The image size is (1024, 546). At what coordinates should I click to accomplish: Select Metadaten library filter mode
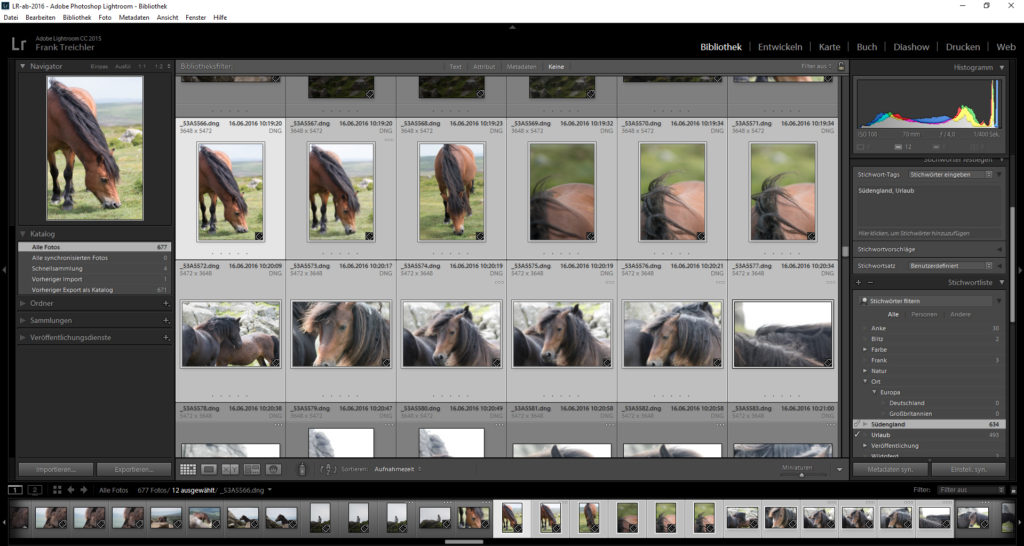[x=521, y=67]
